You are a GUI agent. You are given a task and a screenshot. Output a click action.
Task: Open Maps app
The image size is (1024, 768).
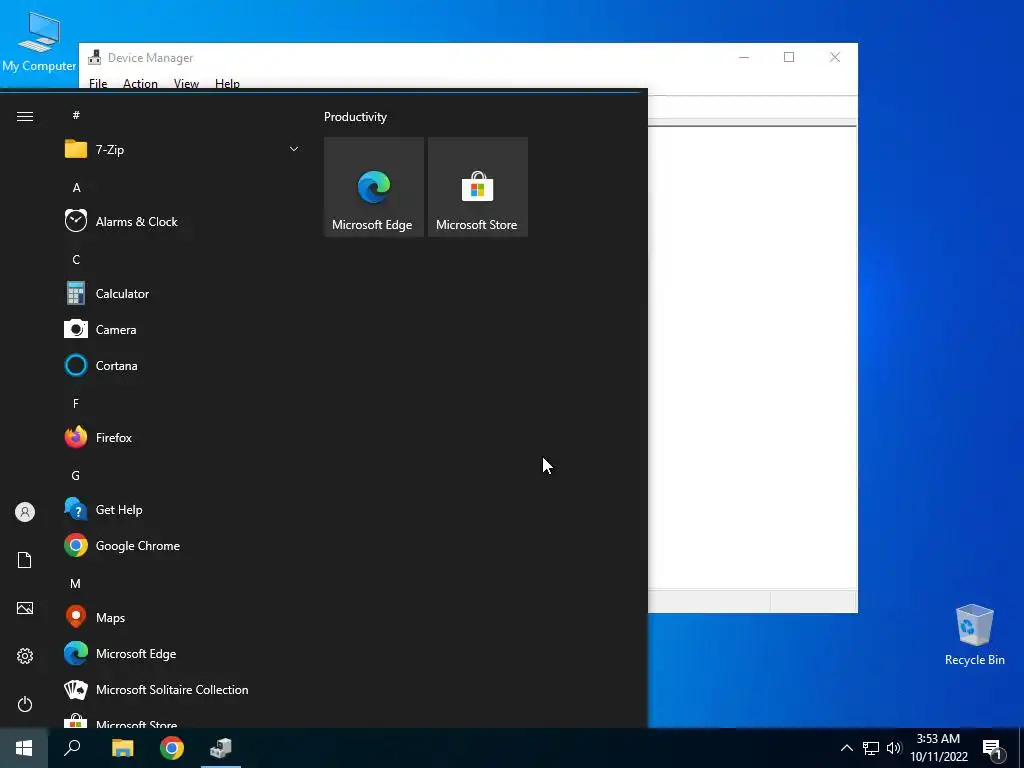pyautogui.click(x=181, y=617)
